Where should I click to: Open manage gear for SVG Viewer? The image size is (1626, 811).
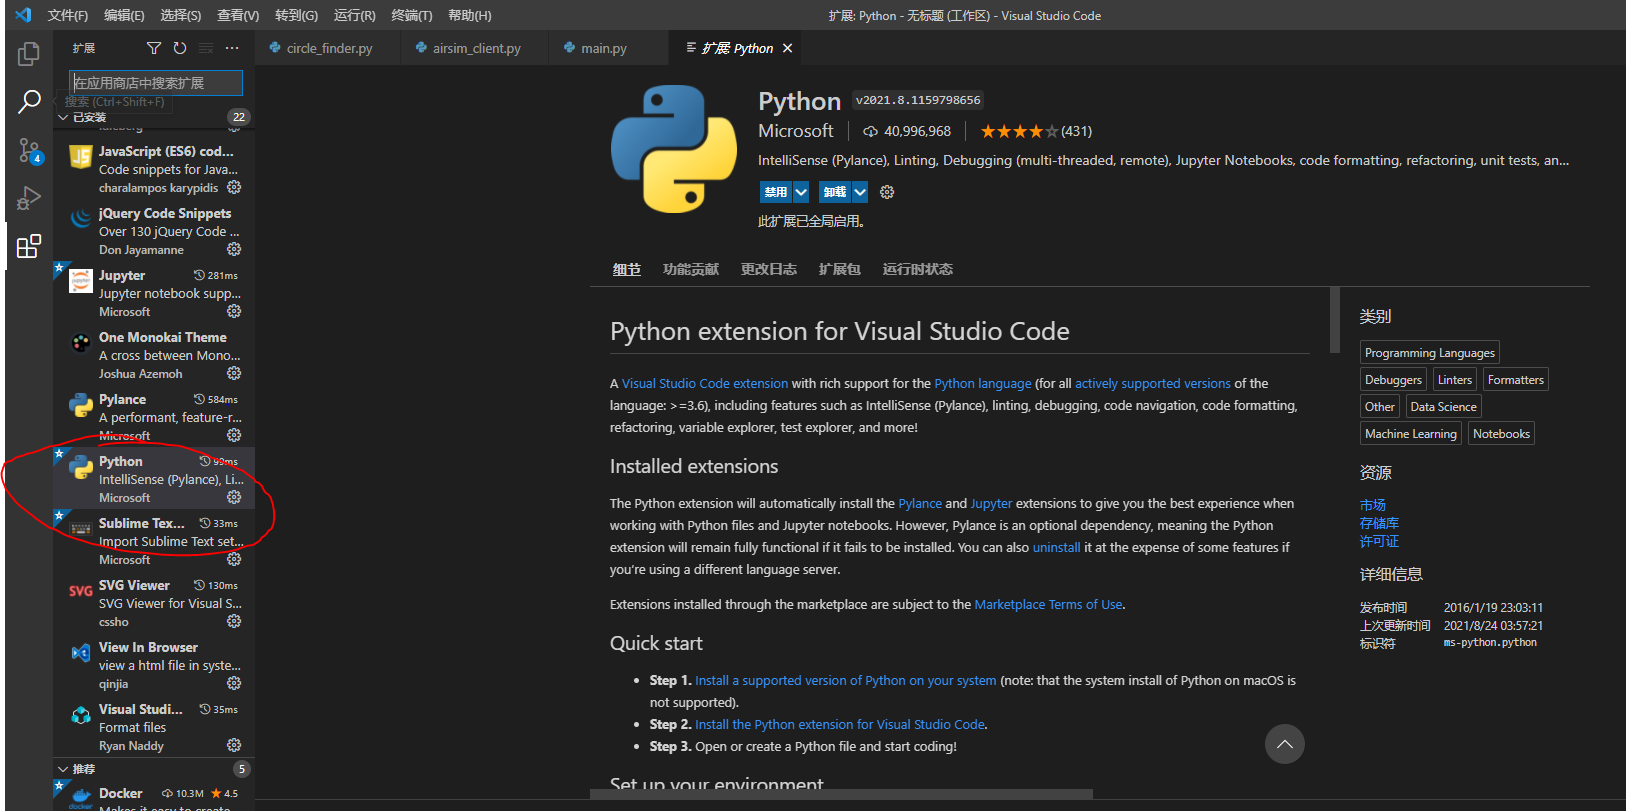(234, 621)
